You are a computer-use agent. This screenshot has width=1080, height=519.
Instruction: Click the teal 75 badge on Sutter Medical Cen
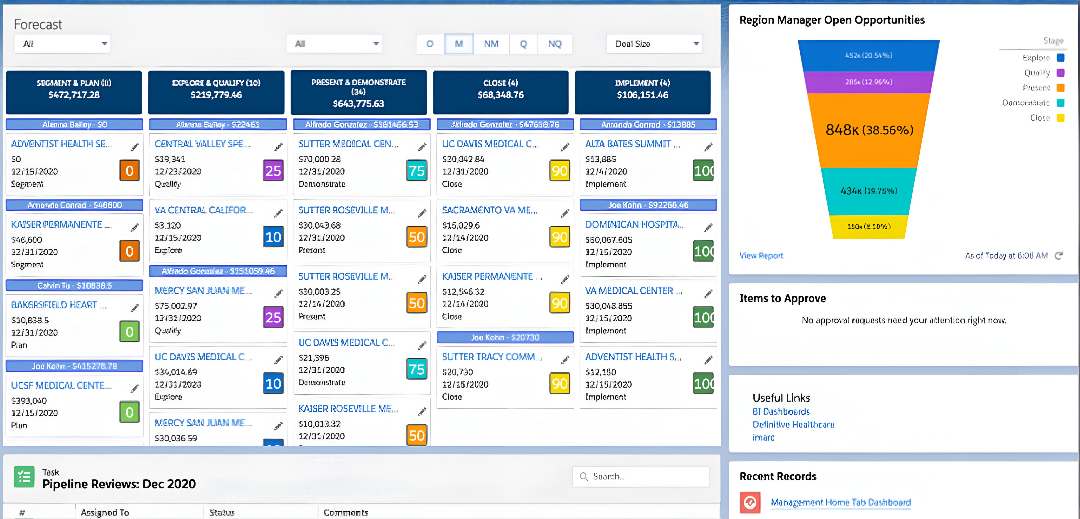416,170
